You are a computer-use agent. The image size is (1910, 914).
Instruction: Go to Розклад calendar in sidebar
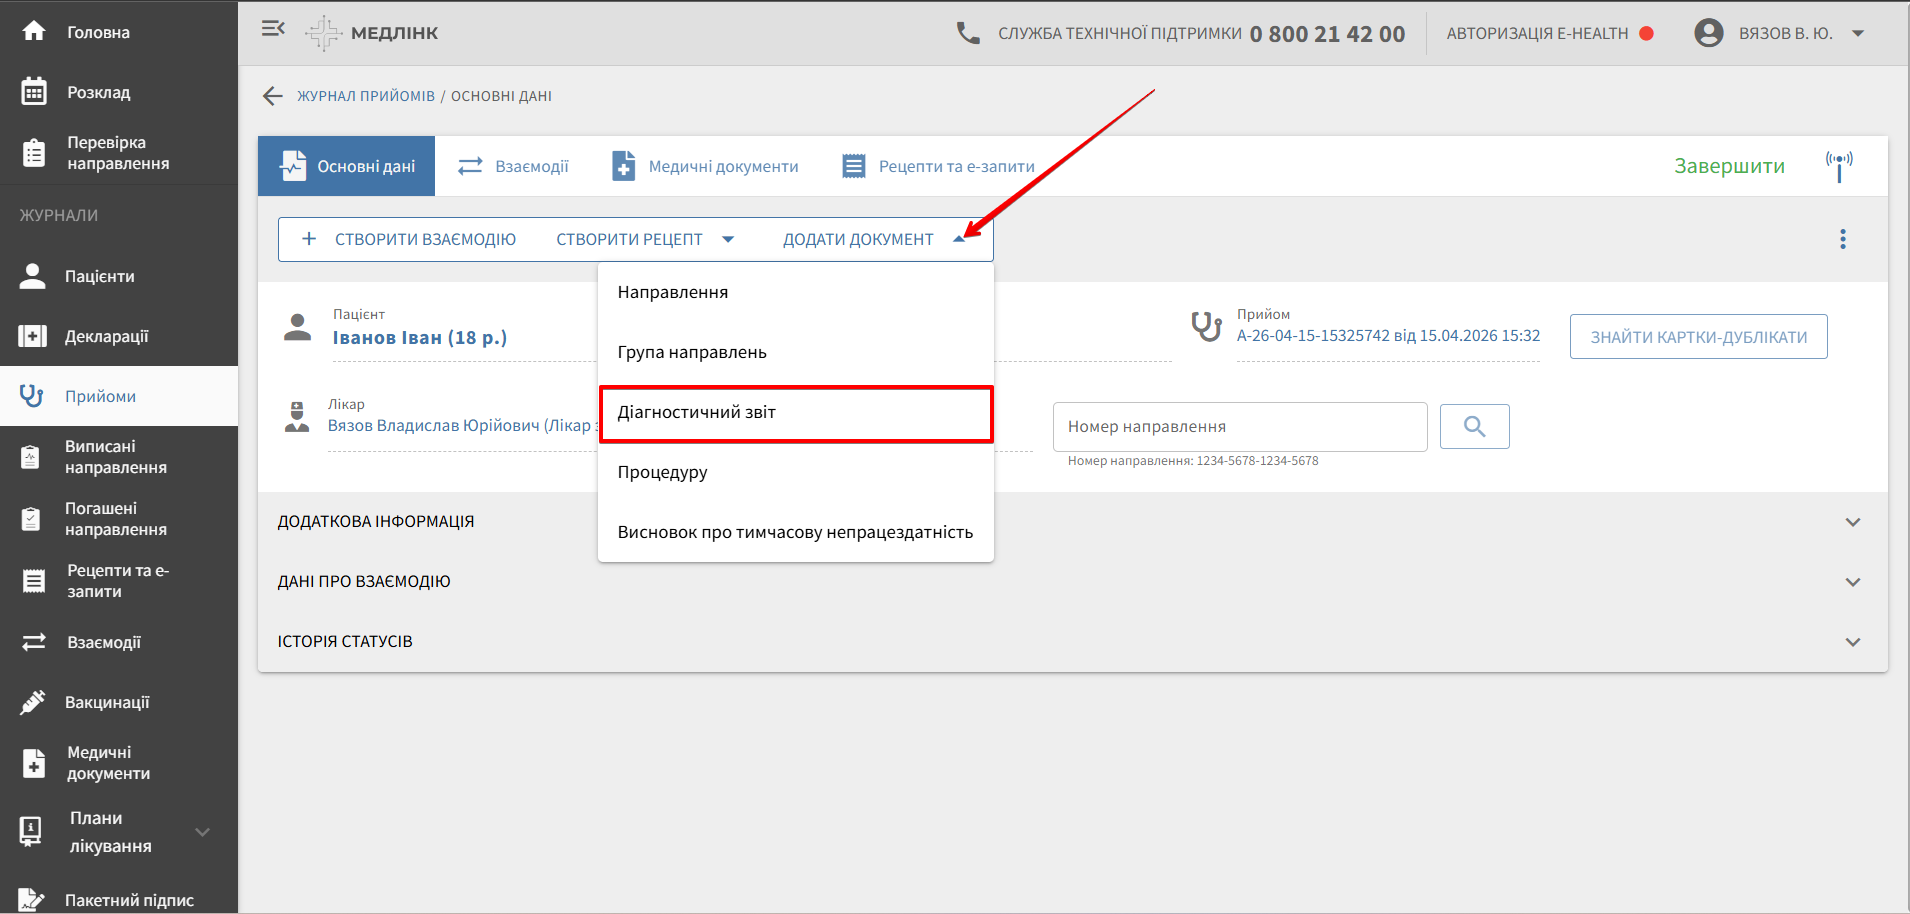point(98,92)
